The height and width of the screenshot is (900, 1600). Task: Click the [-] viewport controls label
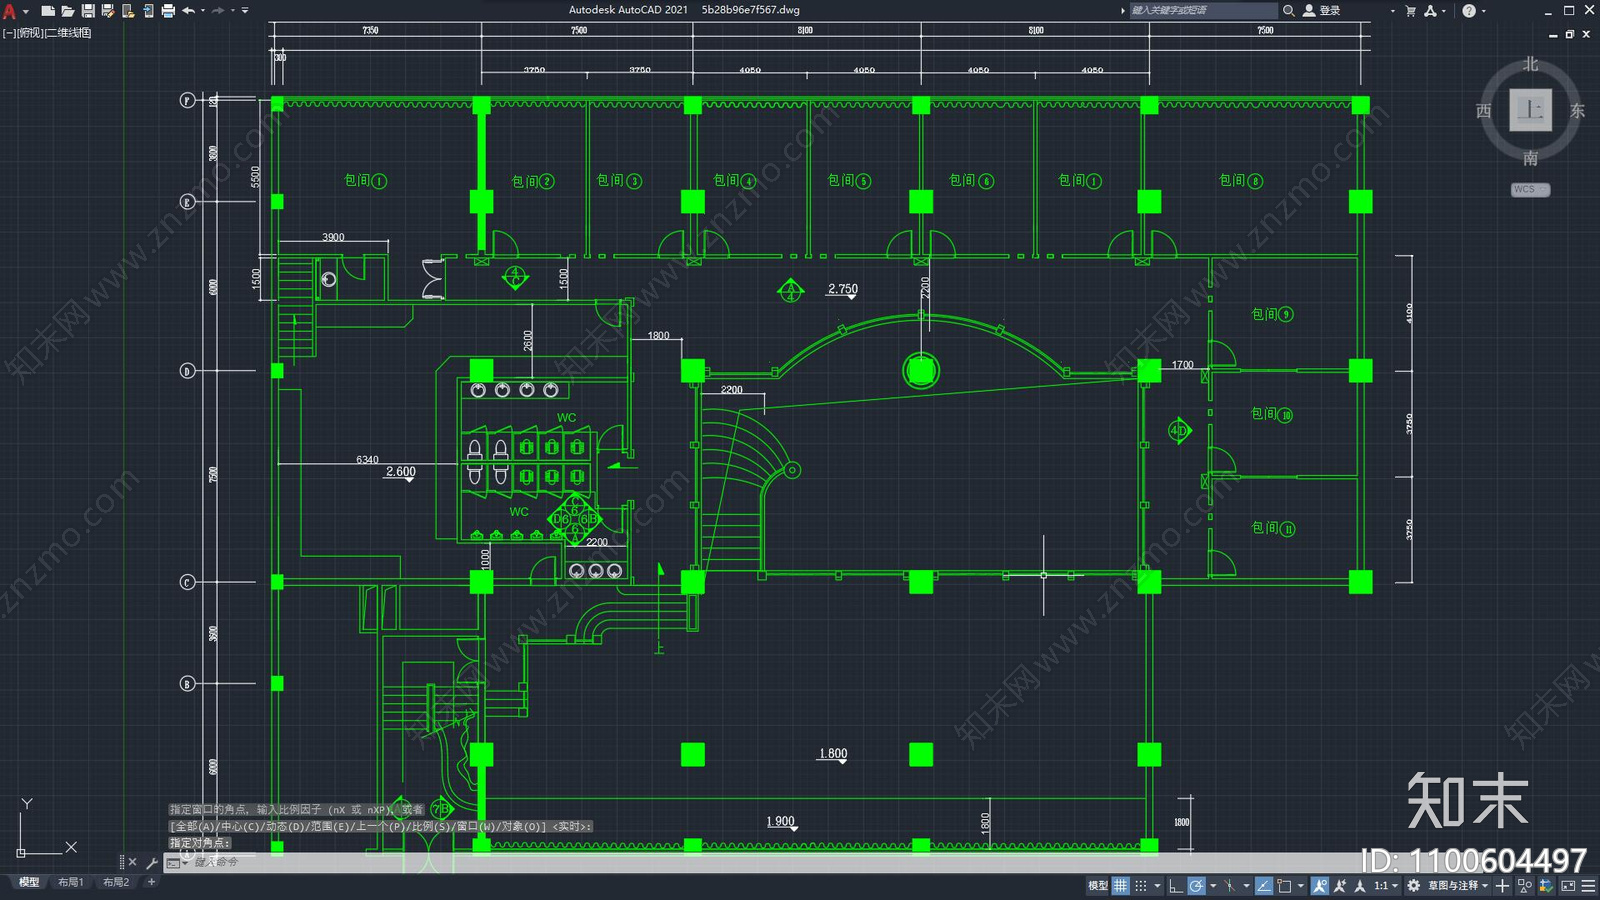click(9, 33)
